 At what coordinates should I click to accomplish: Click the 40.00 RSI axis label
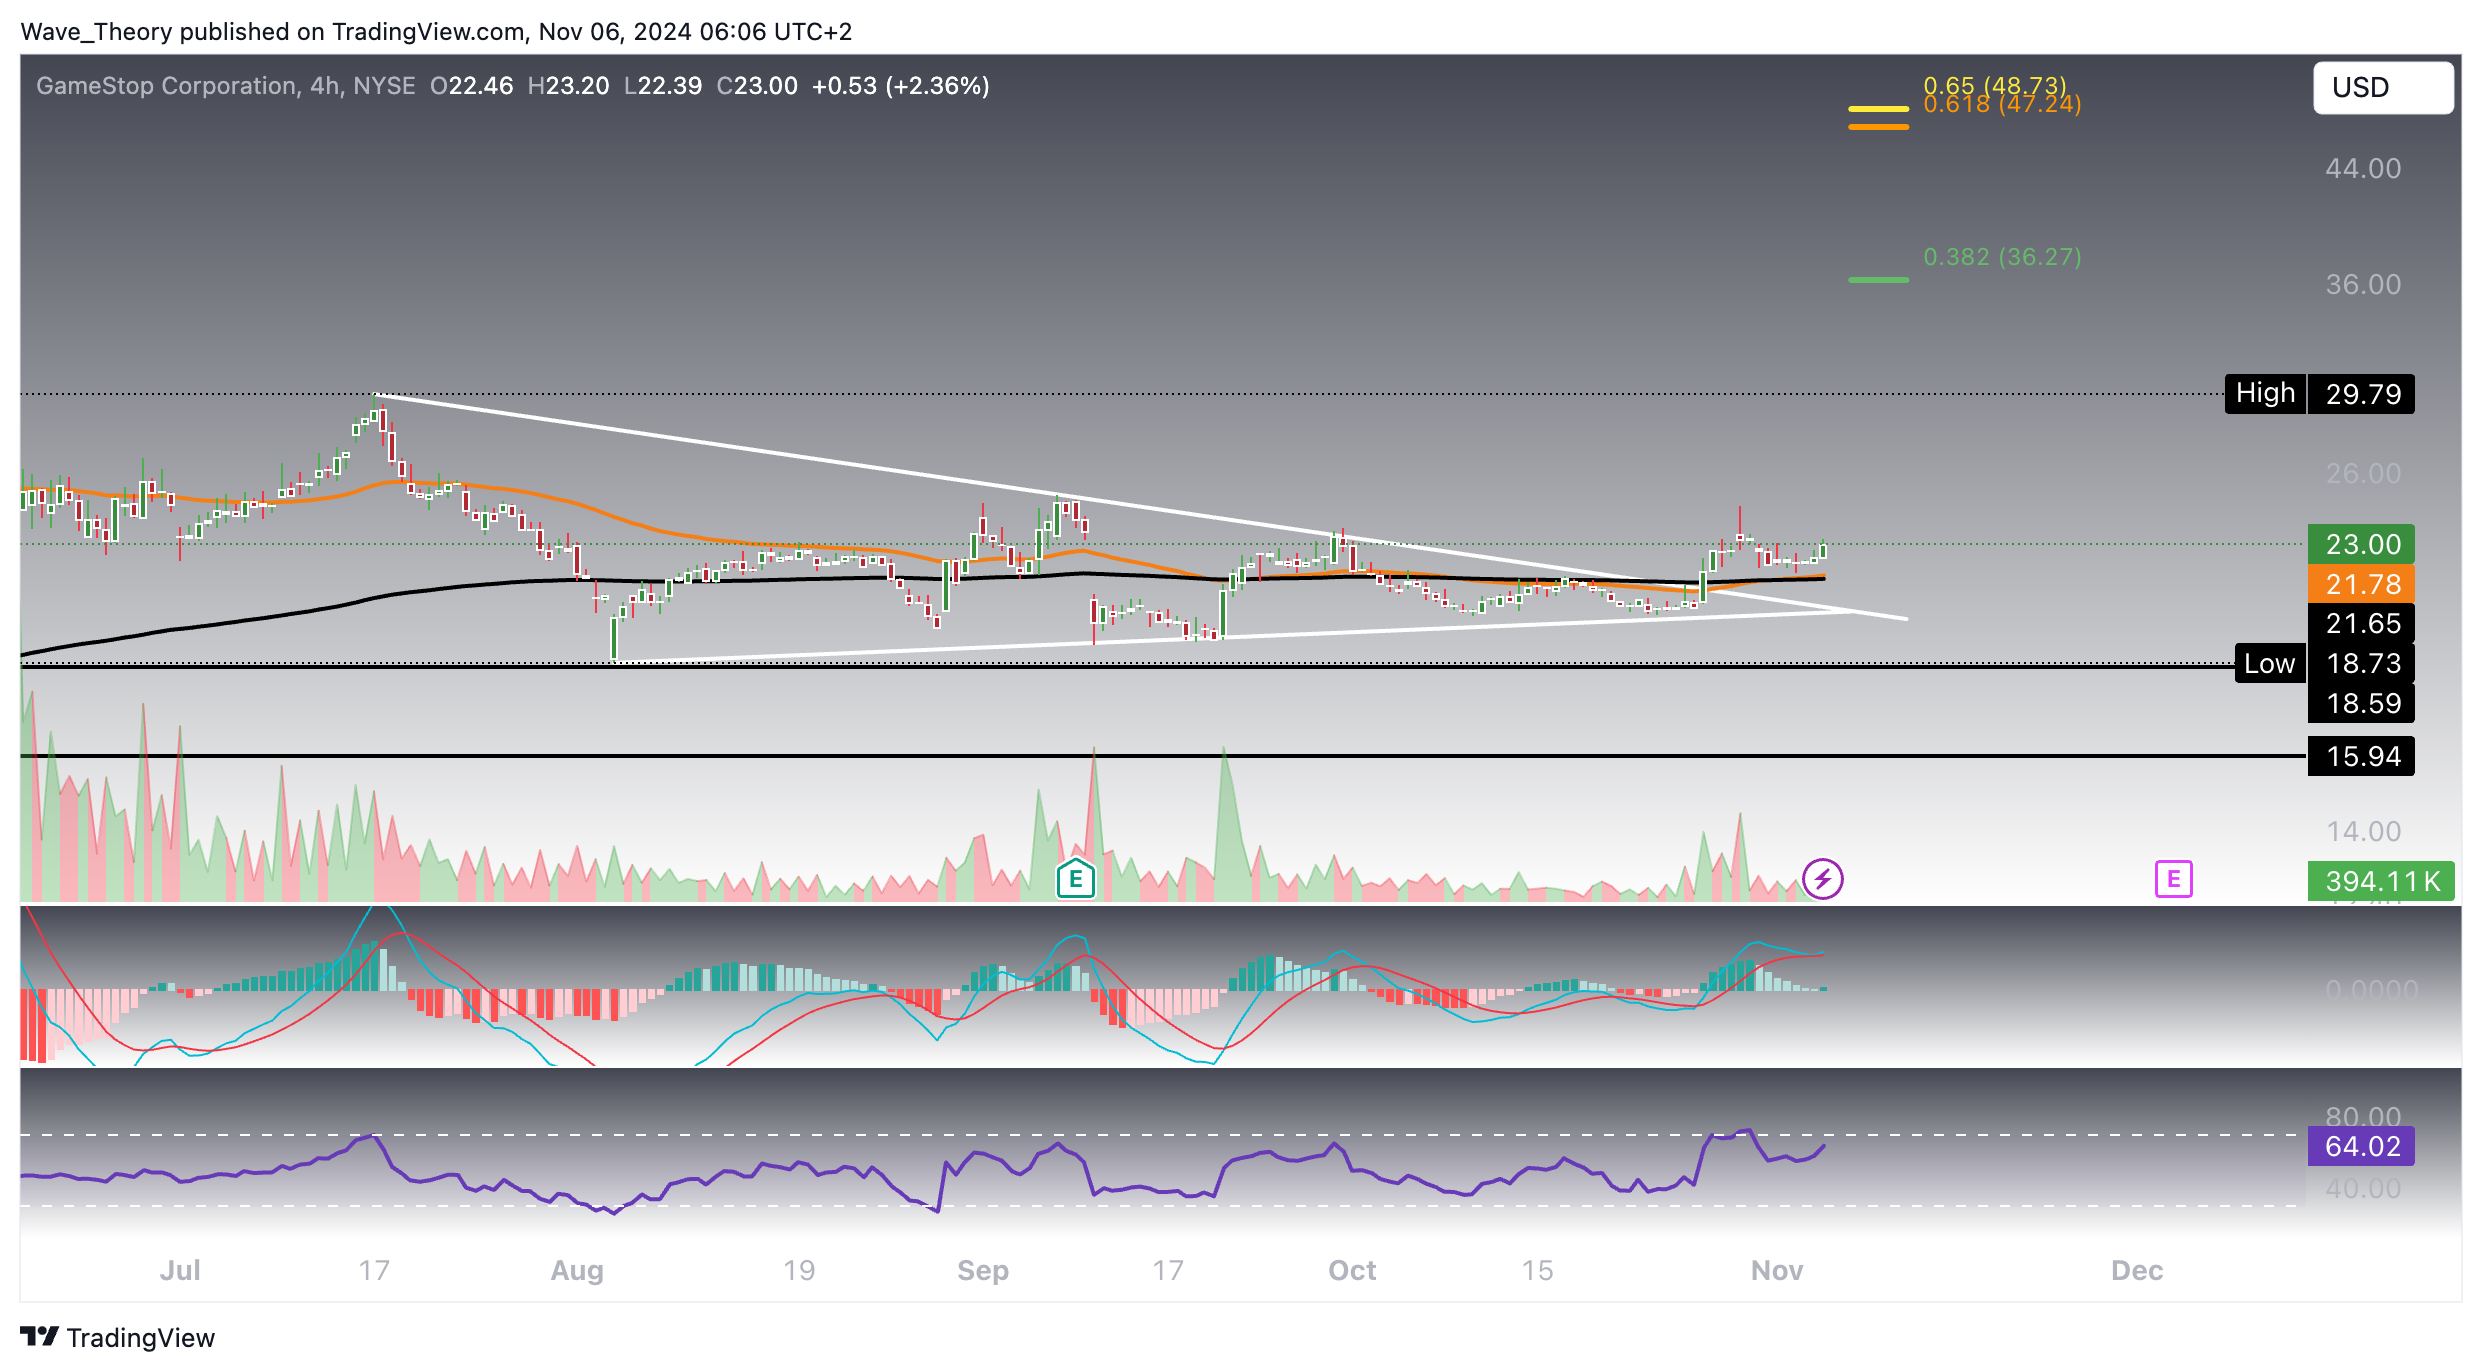2363,1188
